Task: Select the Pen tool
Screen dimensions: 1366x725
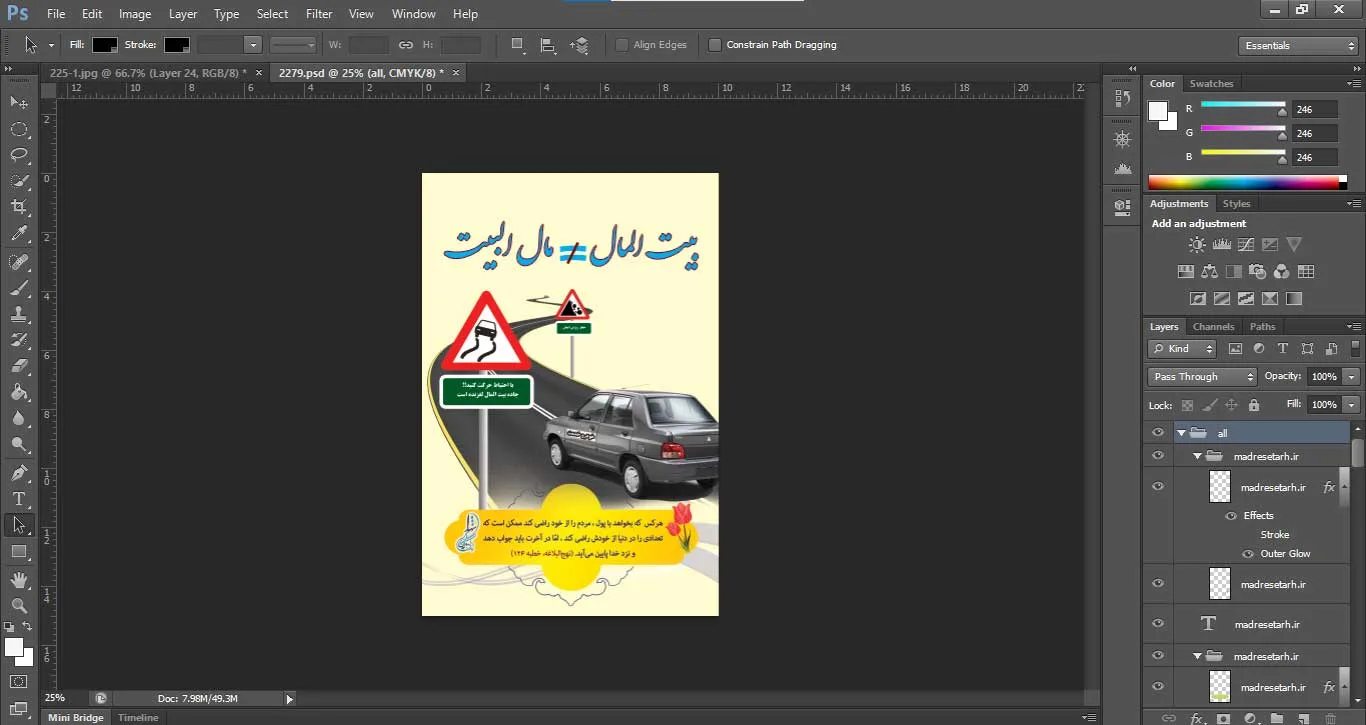Action: click(19, 472)
